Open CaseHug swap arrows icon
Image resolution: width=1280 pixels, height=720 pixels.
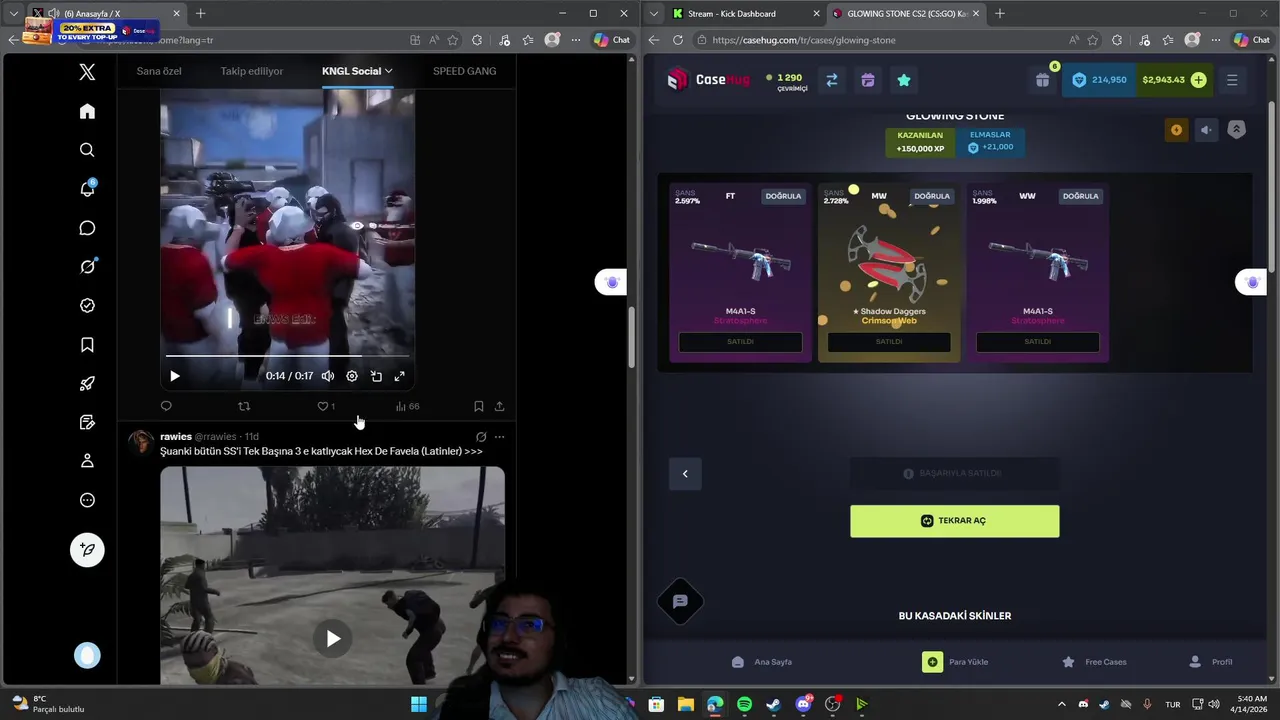pos(831,80)
